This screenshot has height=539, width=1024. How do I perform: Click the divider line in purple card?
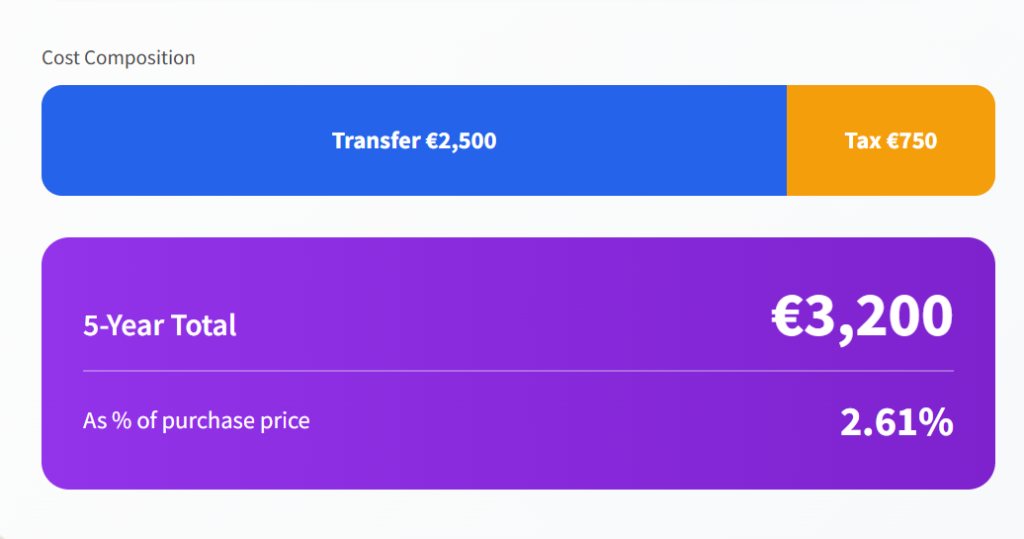pos(518,371)
